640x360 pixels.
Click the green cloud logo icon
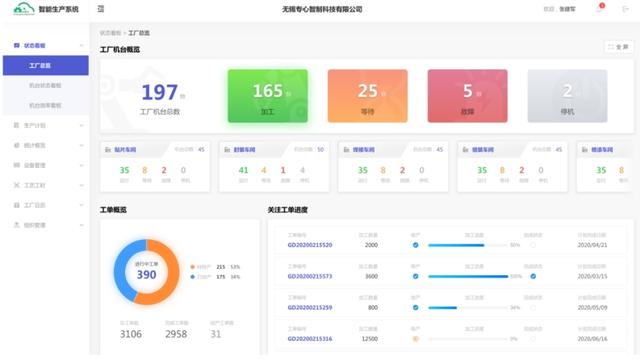pyautogui.click(x=24, y=9)
